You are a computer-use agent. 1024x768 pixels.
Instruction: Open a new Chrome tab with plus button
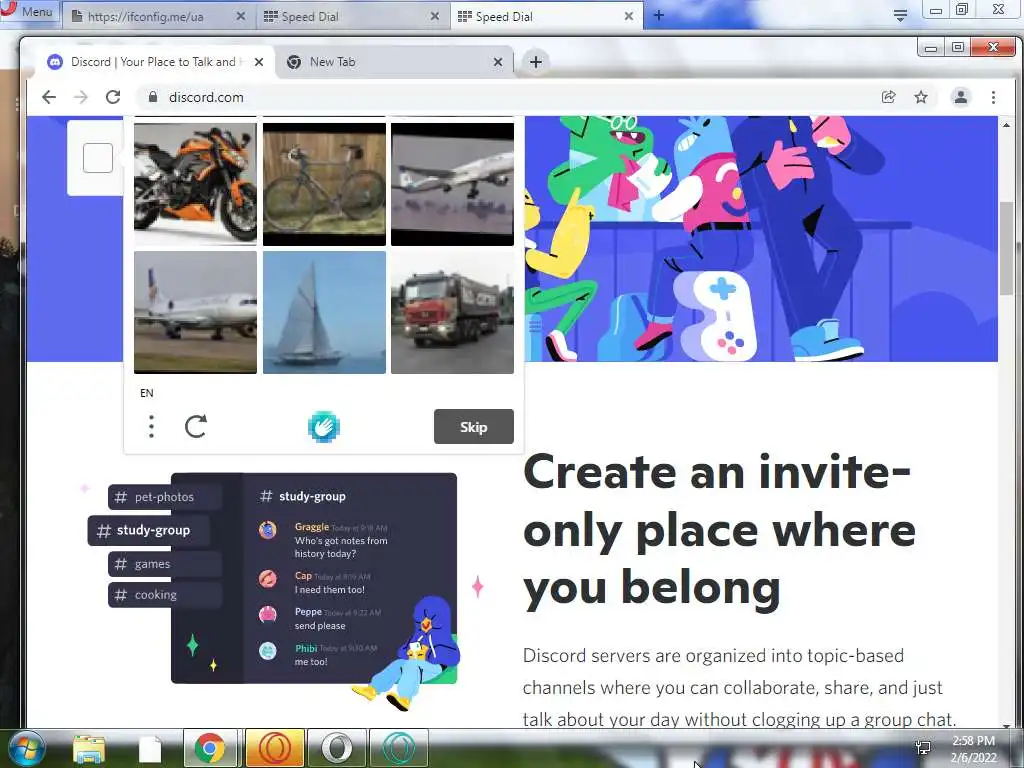coord(536,62)
